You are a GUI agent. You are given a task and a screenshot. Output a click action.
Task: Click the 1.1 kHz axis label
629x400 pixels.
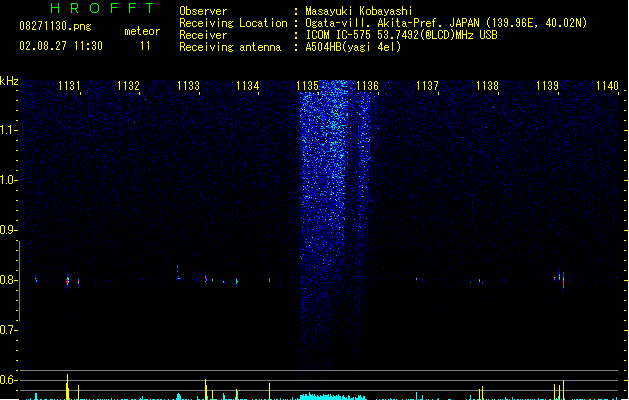tap(8, 130)
